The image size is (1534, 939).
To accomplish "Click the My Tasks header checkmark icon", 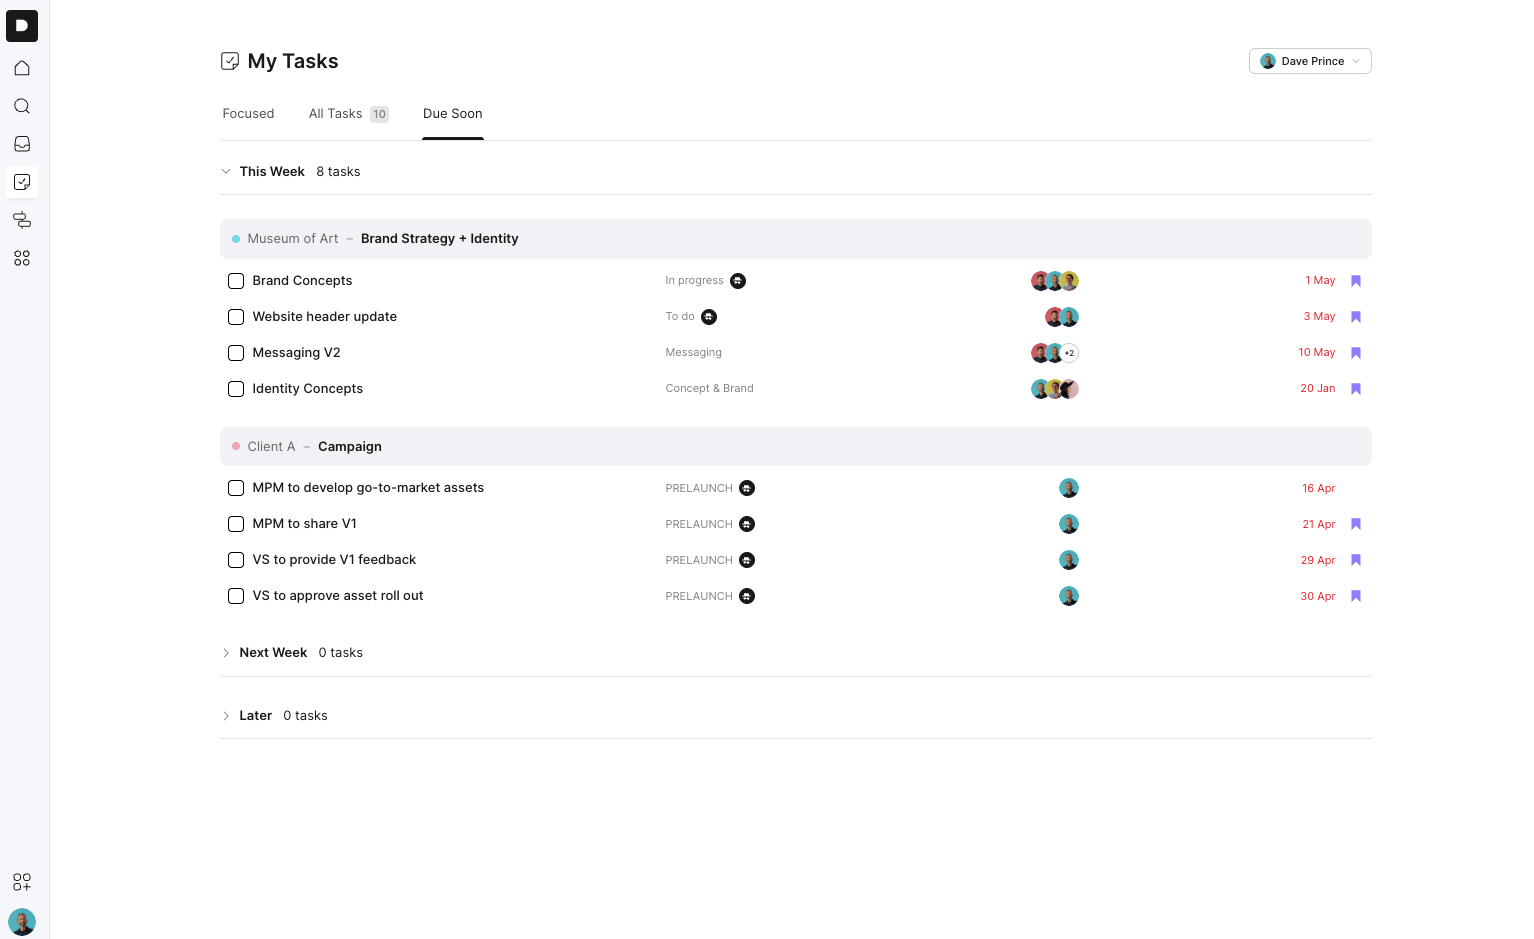I will [x=230, y=61].
